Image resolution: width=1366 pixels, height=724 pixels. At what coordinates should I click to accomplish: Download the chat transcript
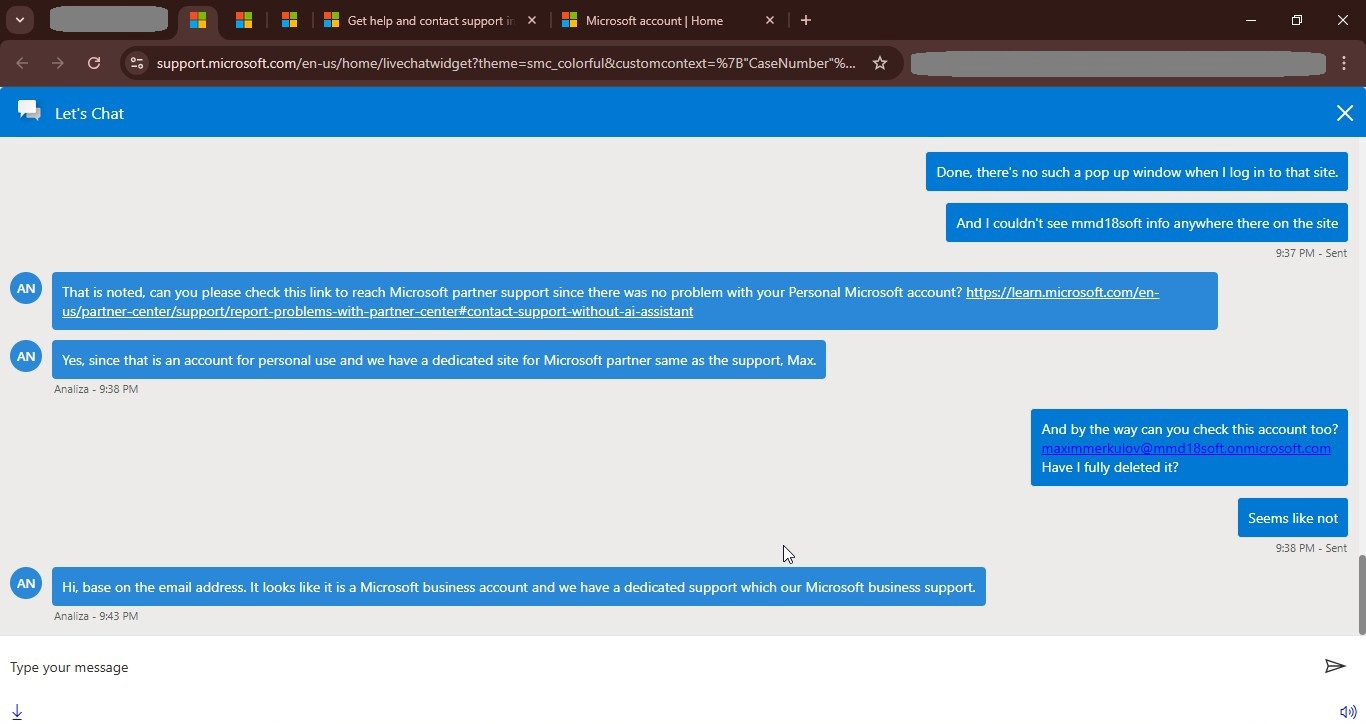tap(17, 712)
